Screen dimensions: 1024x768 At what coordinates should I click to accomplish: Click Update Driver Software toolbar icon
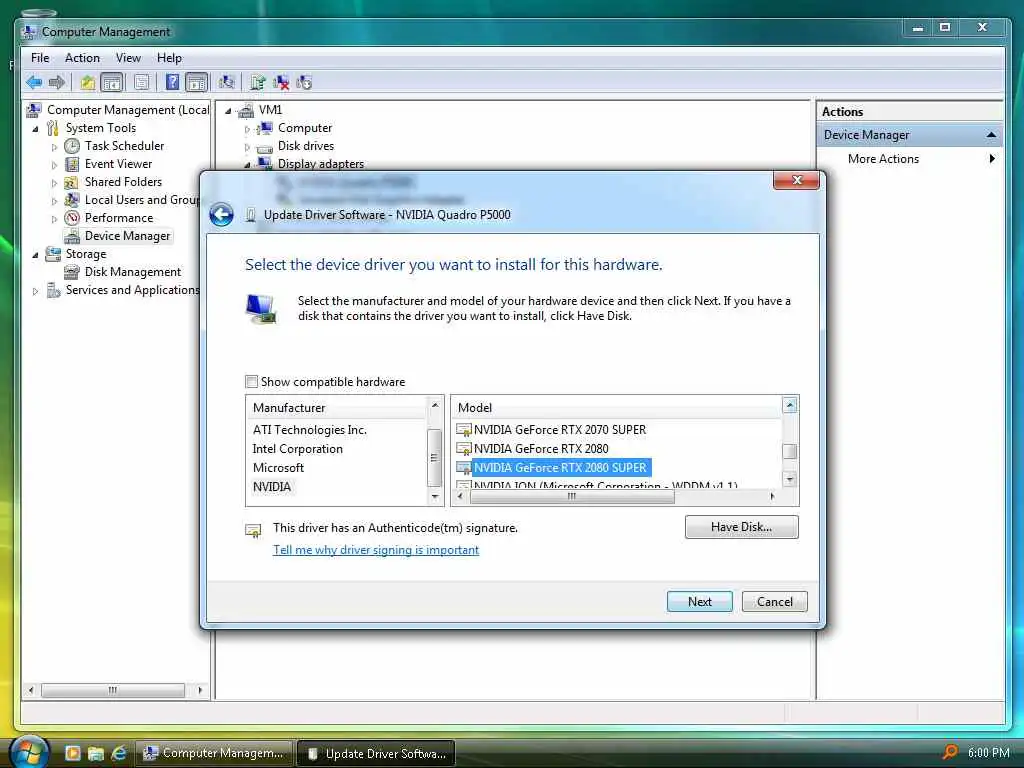pos(258,82)
